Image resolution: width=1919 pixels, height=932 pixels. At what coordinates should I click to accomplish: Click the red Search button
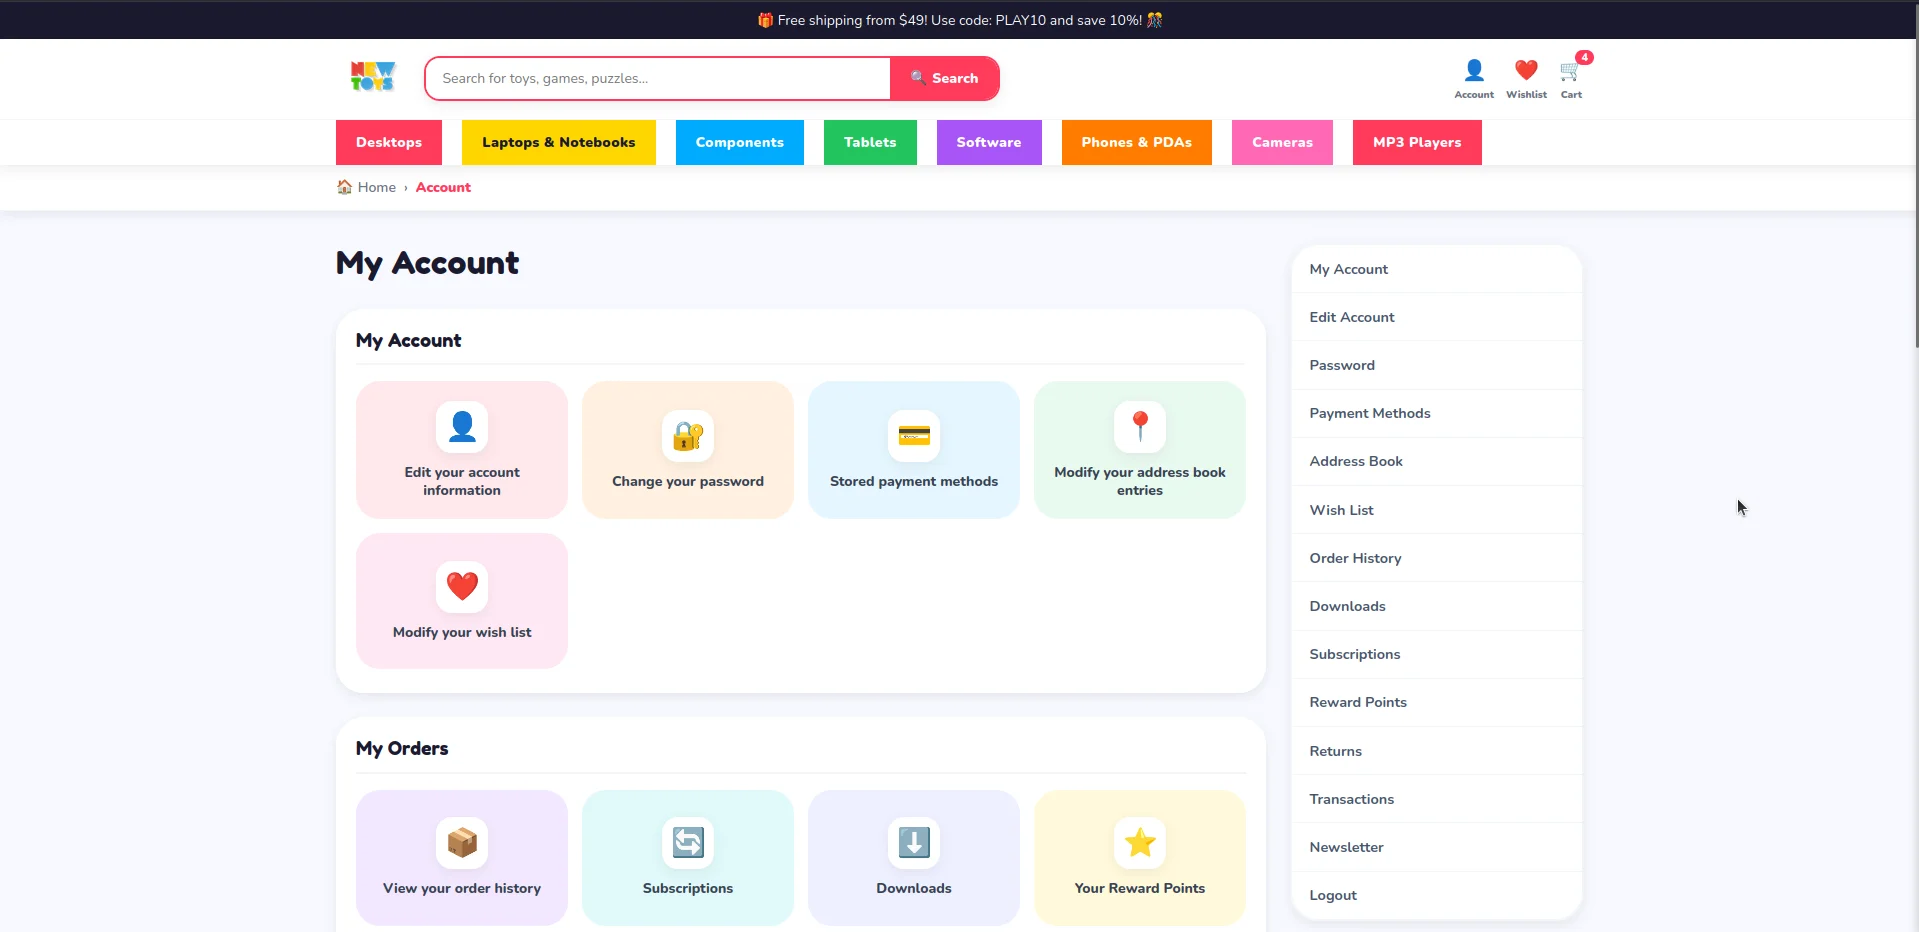945,78
